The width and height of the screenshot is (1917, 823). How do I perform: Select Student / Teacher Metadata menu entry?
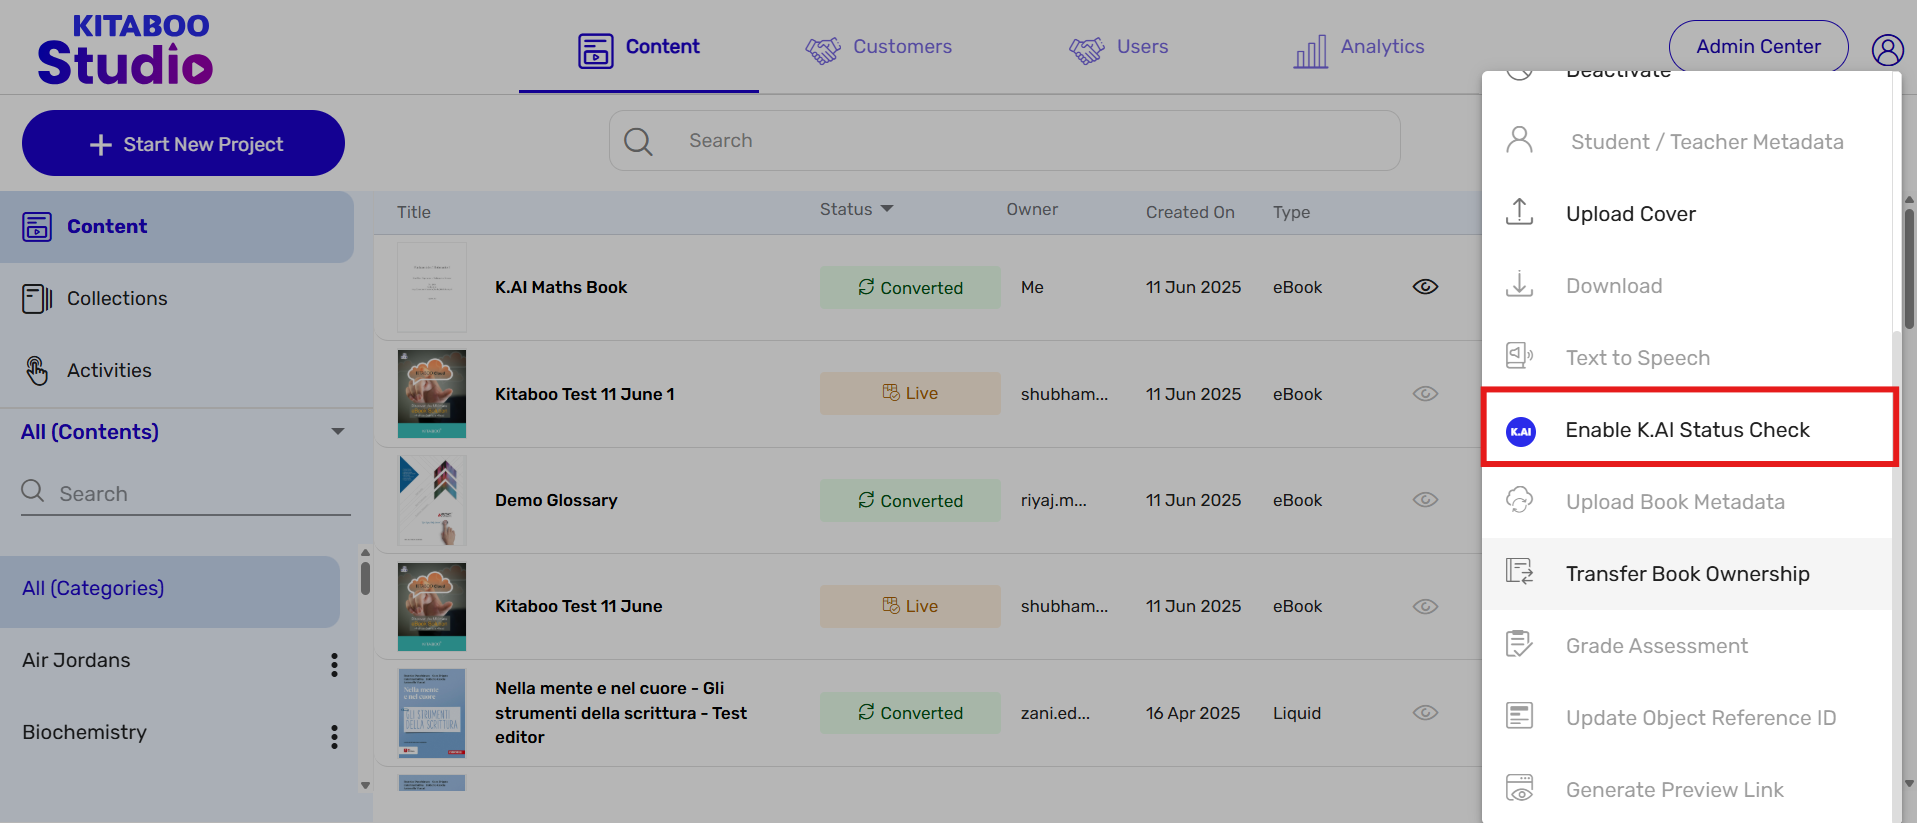(1686, 142)
